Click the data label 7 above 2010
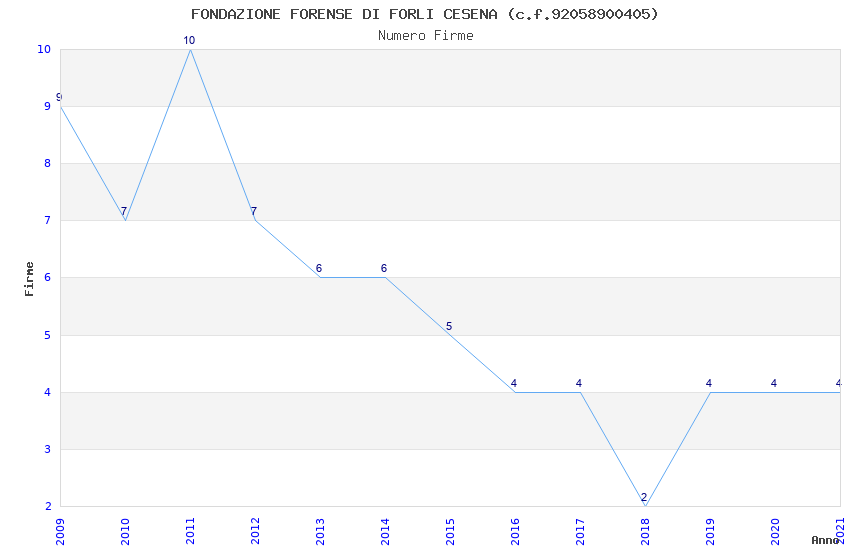The height and width of the screenshot is (550, 850). tap(124, 211)
